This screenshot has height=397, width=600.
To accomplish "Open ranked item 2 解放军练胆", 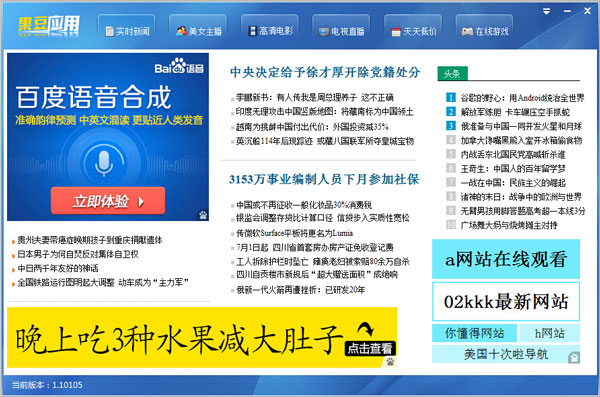I will (515, 112).
